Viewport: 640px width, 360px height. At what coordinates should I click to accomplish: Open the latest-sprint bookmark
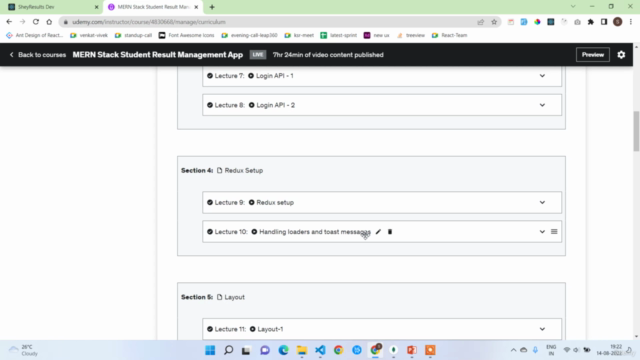pyautogui.click(x=339, y=36)
